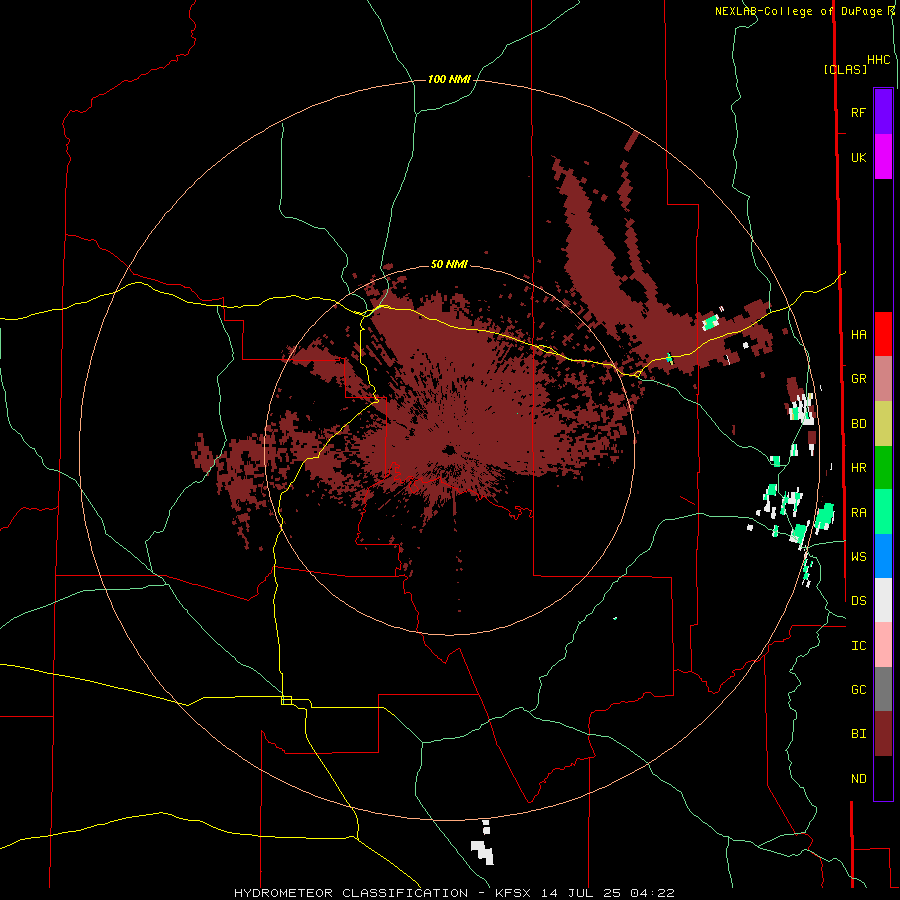Click the RF legend label
900x900 pixels.
[858, 112]
